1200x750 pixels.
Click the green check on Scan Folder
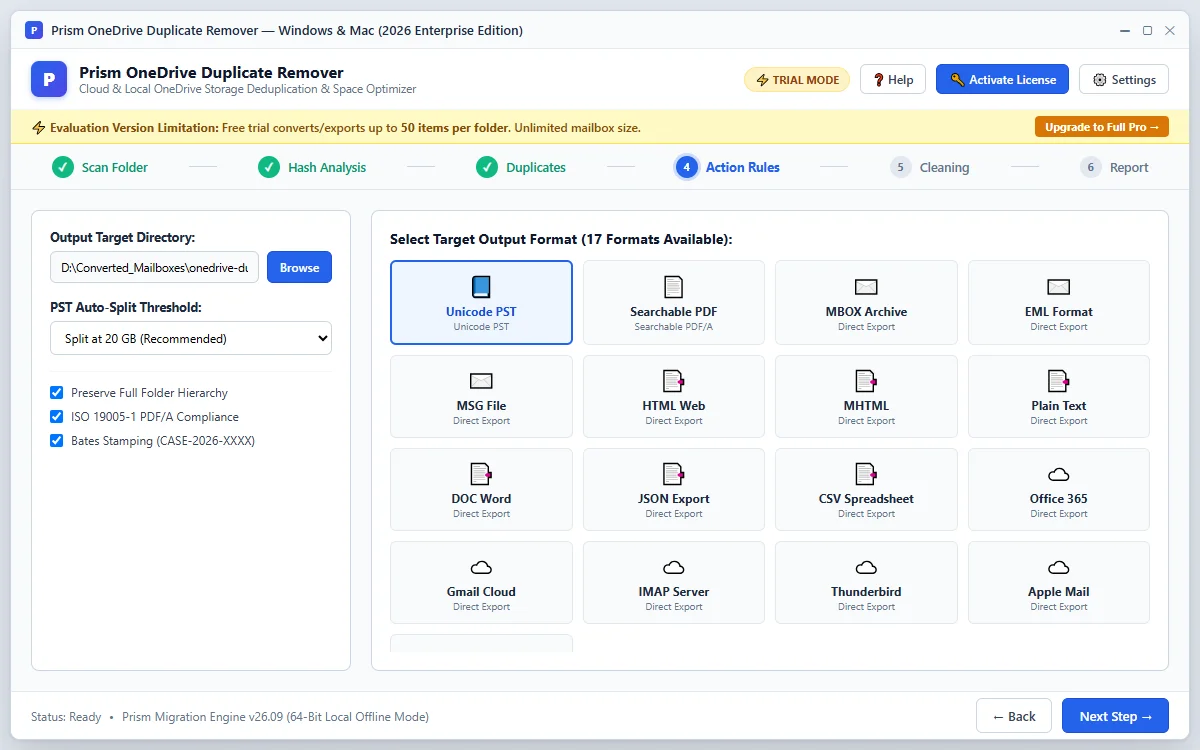click(x=63, y=167)
